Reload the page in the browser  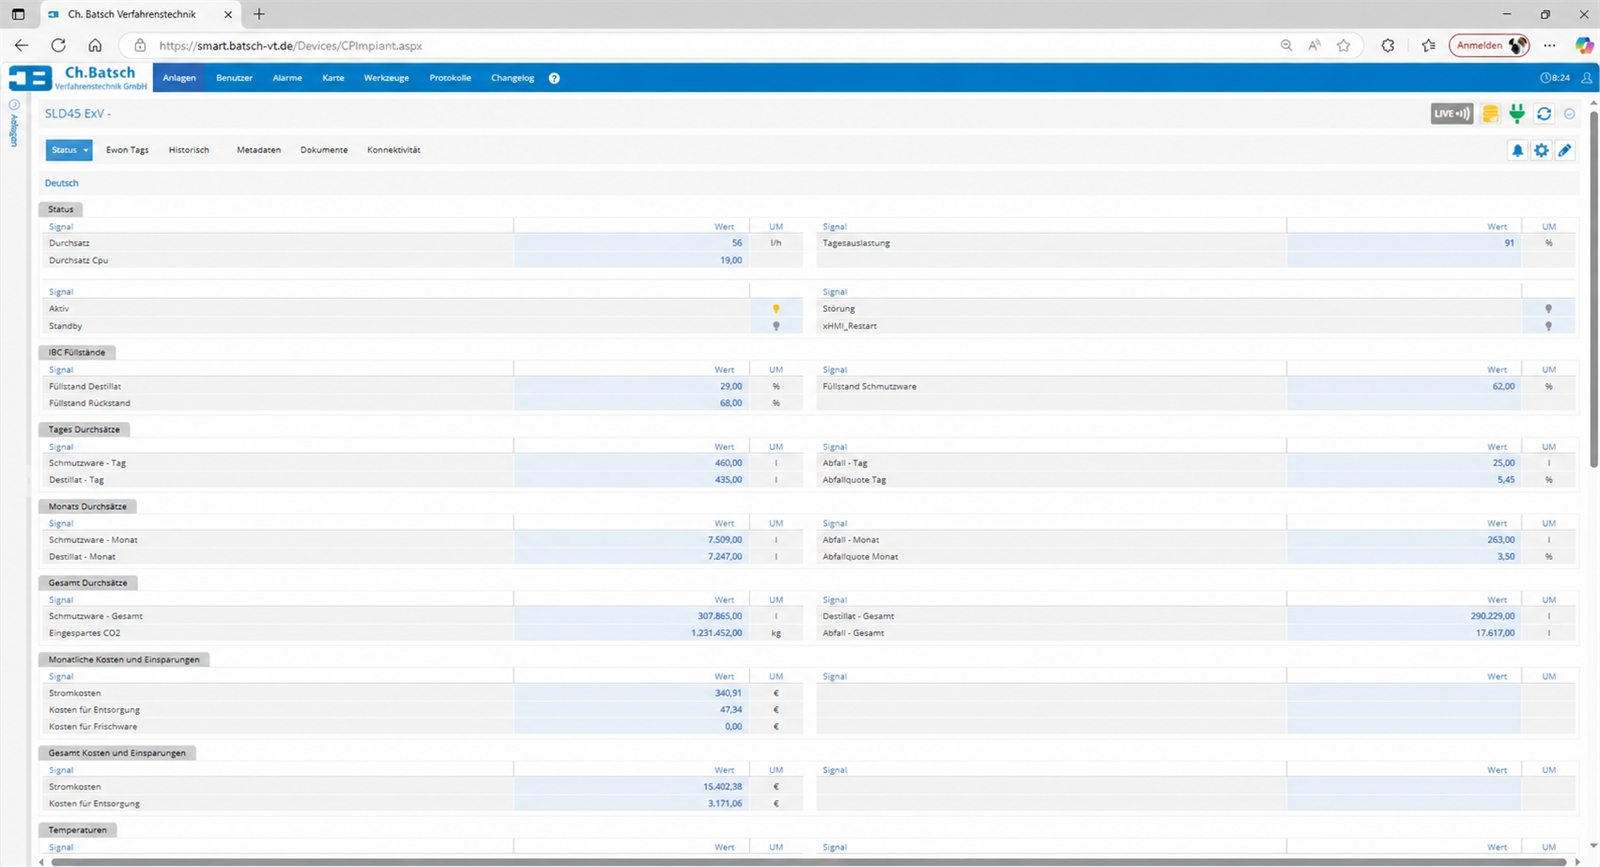pyautogui.click(x=58, y=45)
